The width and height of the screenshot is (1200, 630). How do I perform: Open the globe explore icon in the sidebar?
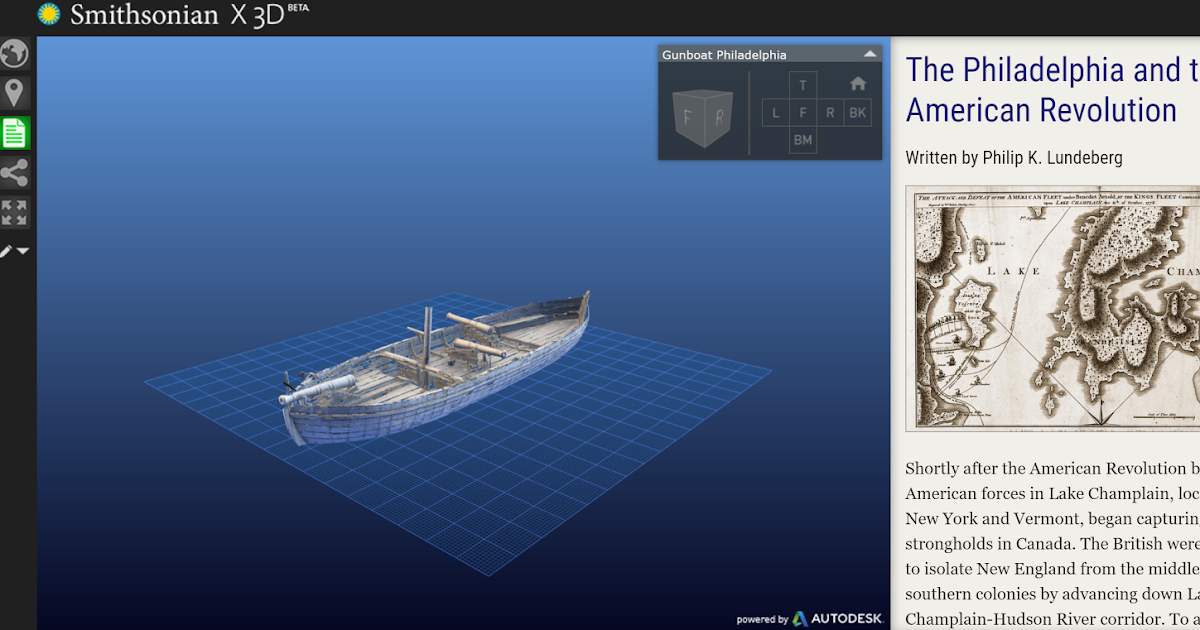click(x=14, y=54)
